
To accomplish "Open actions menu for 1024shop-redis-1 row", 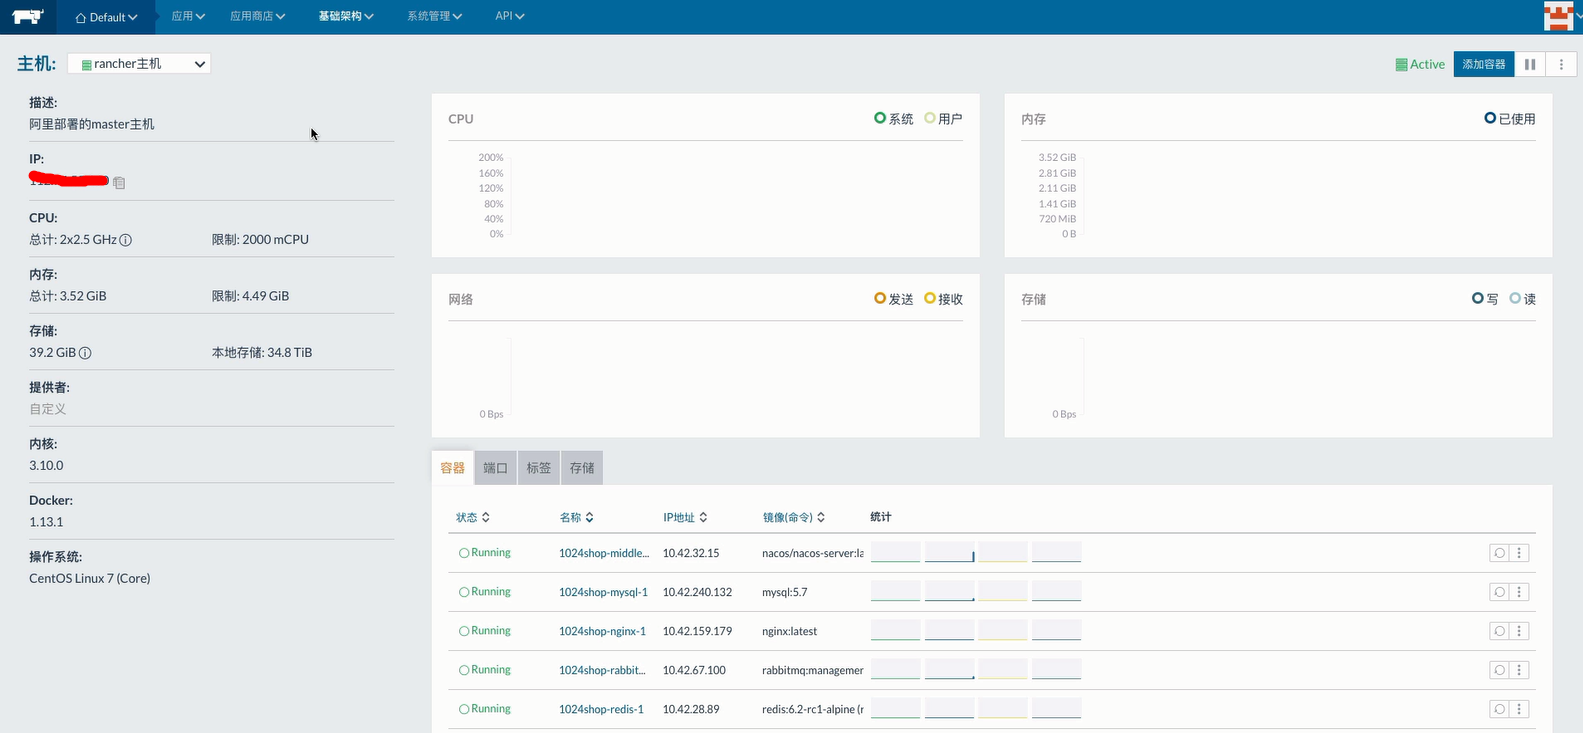I will click(1519, 709).
